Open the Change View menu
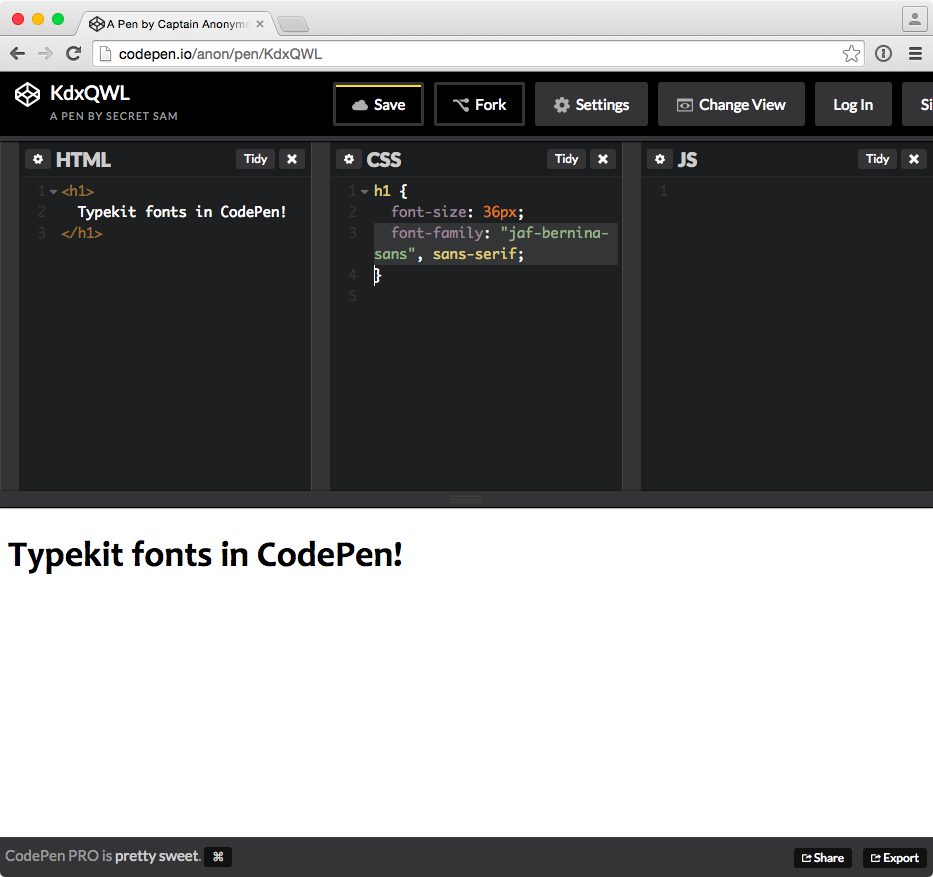The height and width of the screenshot is (877, 933). click(x=731, y=105)
